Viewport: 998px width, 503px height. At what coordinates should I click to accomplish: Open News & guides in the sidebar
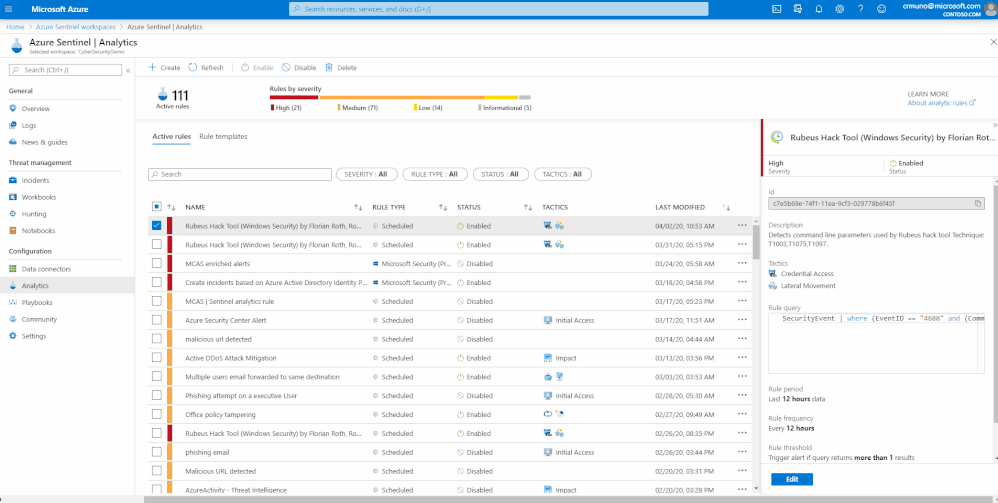(44, 142)
